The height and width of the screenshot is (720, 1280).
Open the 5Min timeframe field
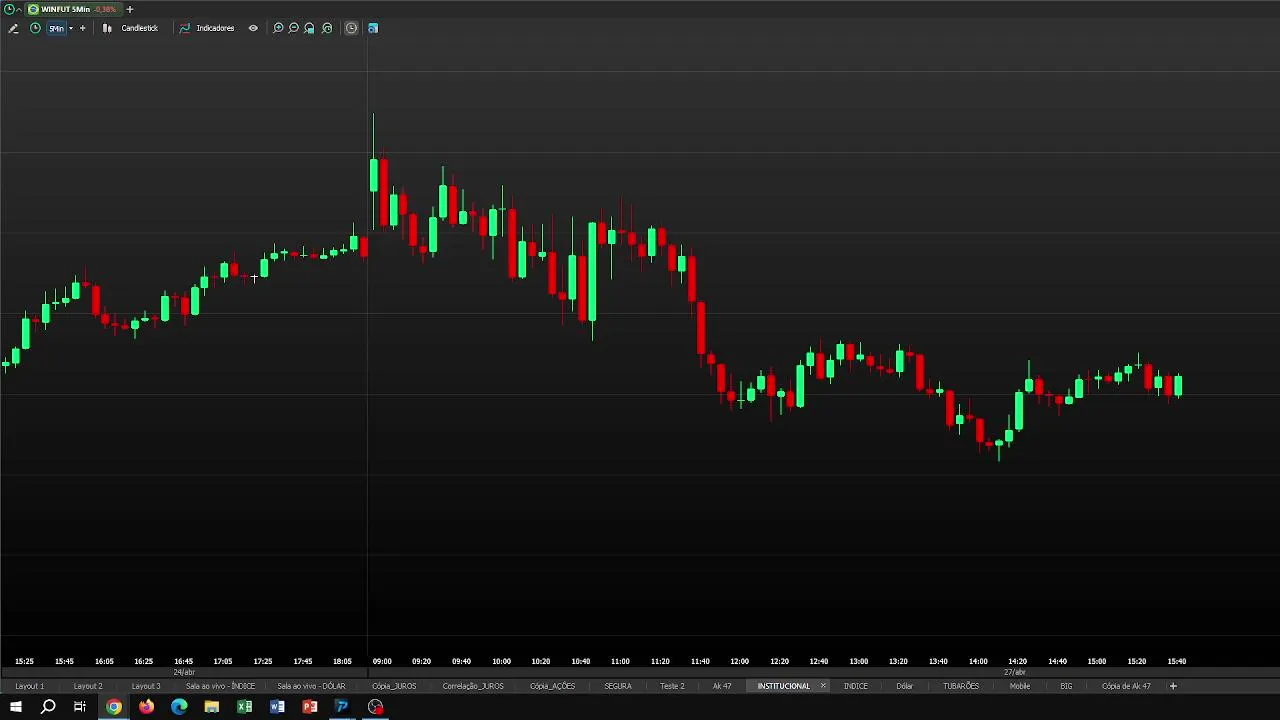coord(56,28)
